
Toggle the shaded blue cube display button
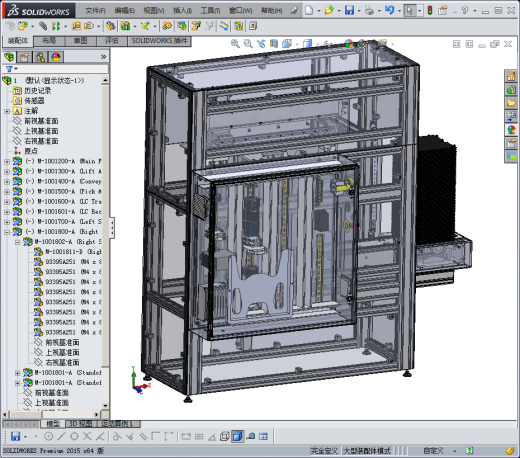click(238, 436)
